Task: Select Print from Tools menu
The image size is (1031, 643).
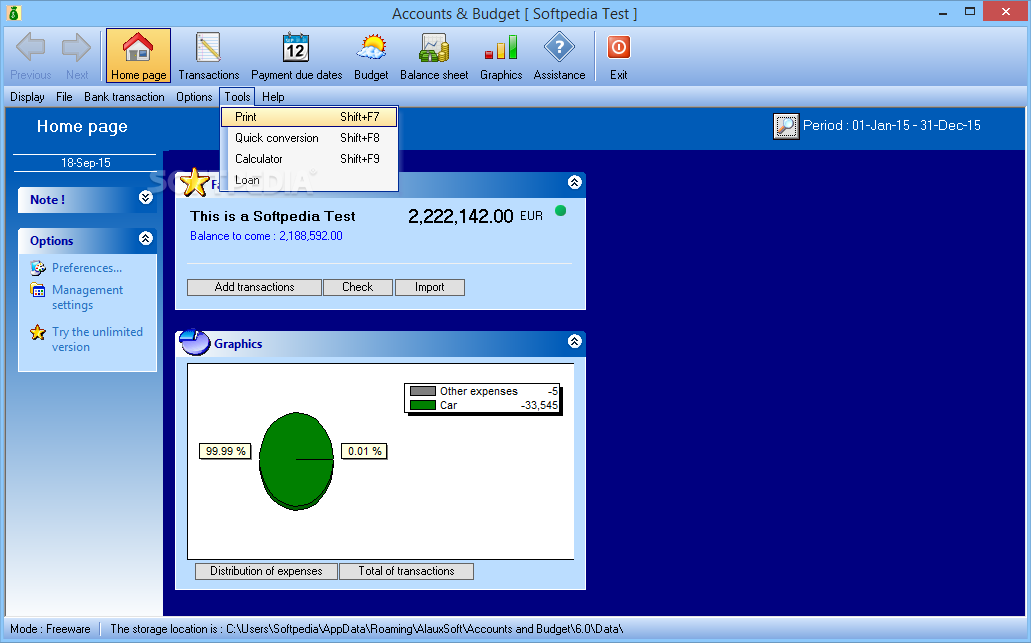Action: point(309,117)
